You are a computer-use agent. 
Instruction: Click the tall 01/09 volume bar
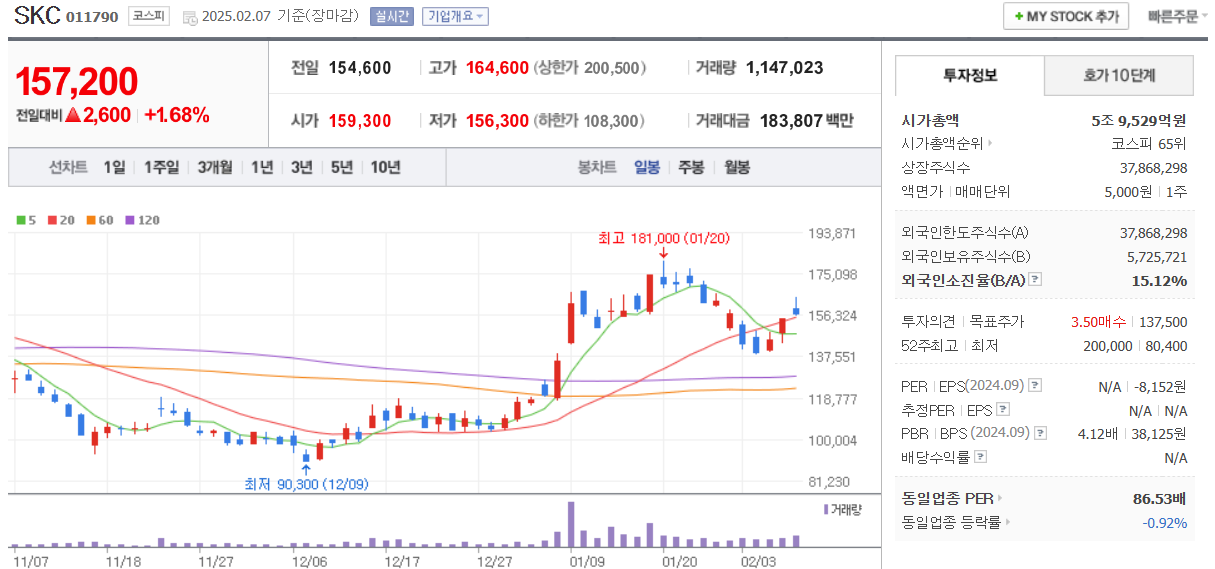pyautogui.click(x=571, y=524)
